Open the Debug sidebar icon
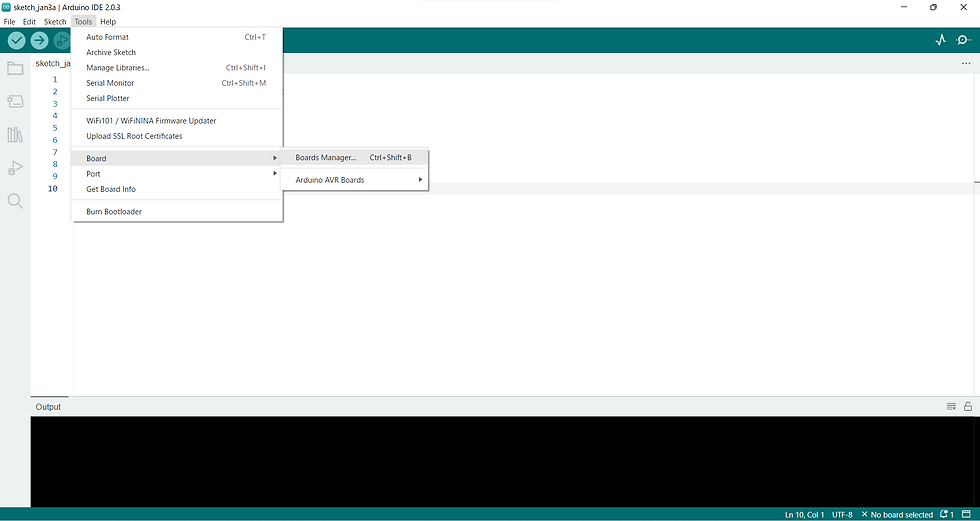This screenshot has width=980, height=521. pyautogui.click(x=15, y=167)
